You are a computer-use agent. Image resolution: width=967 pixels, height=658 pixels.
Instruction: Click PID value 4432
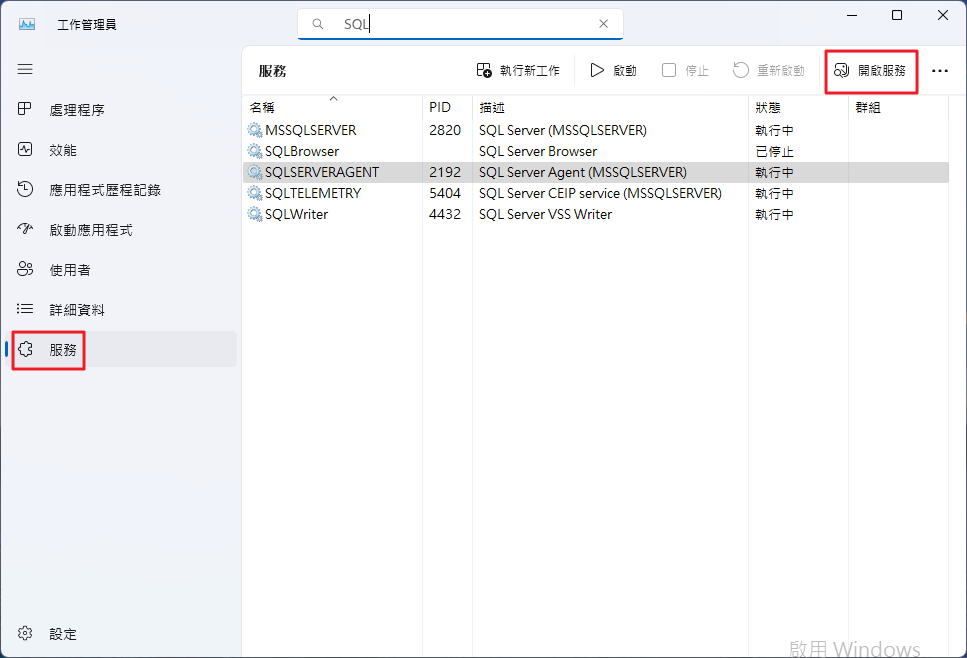click(445, 214)
